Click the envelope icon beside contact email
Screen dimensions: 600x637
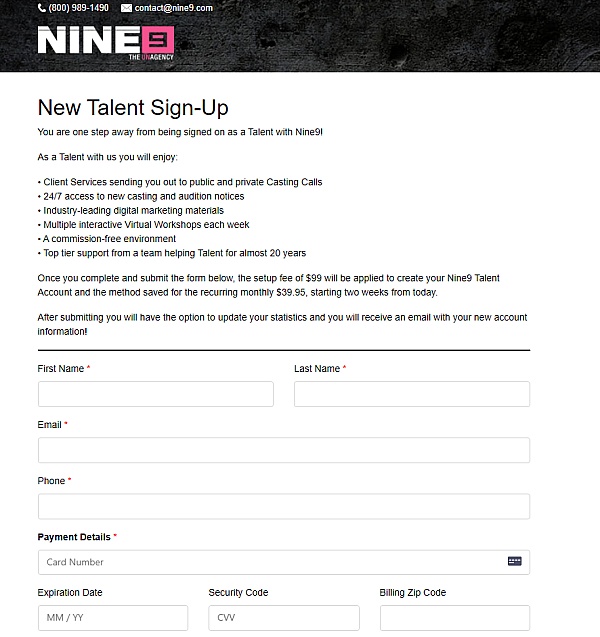click(126, 8)
